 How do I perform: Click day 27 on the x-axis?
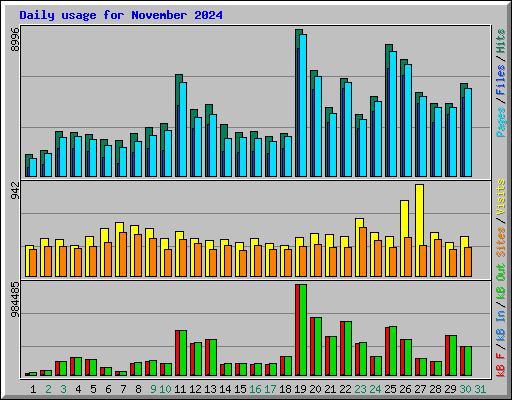coord(420,389)
